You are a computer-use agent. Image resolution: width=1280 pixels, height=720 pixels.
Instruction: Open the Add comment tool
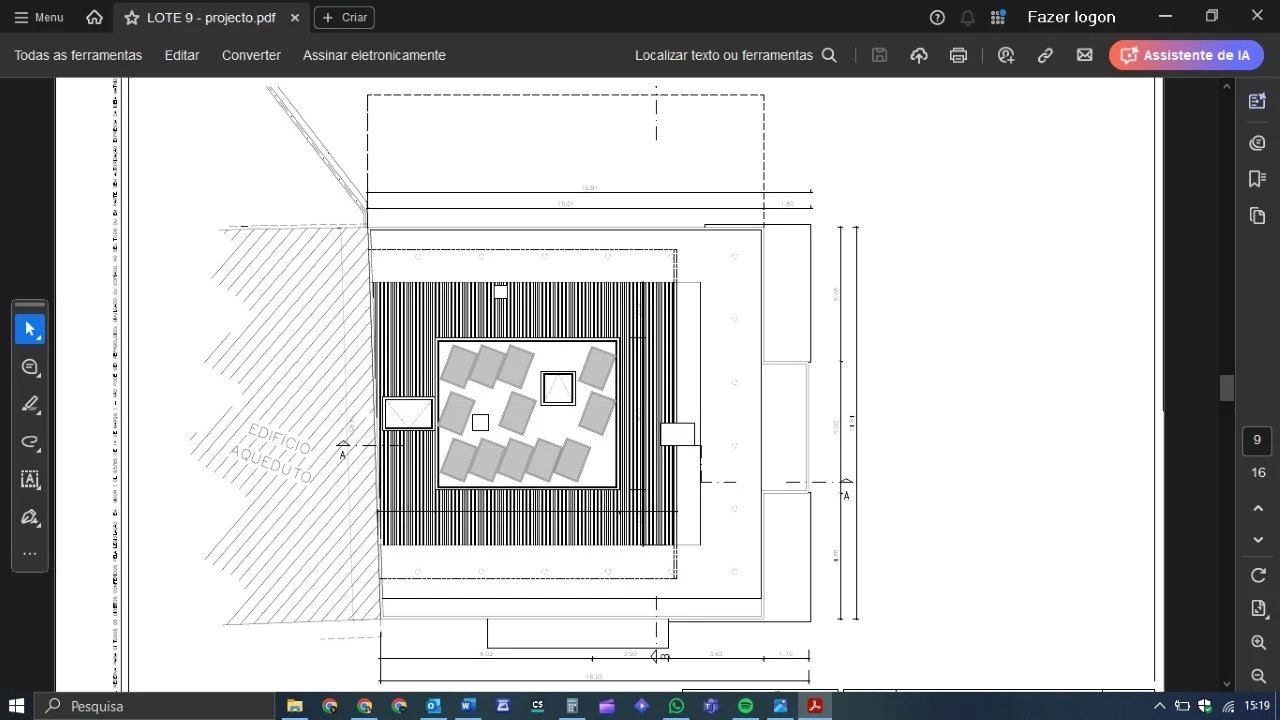coord(30,367)
